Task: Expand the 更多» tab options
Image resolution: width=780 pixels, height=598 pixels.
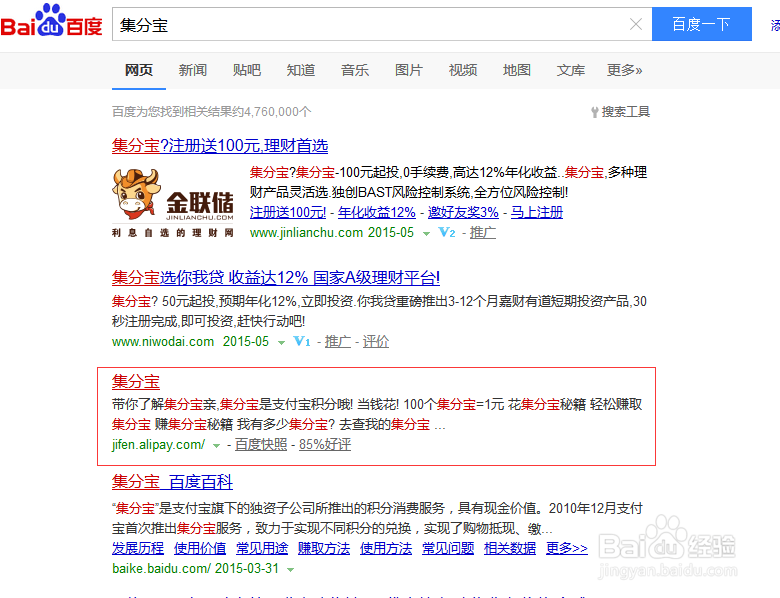Action: click(x=625, y=70)
